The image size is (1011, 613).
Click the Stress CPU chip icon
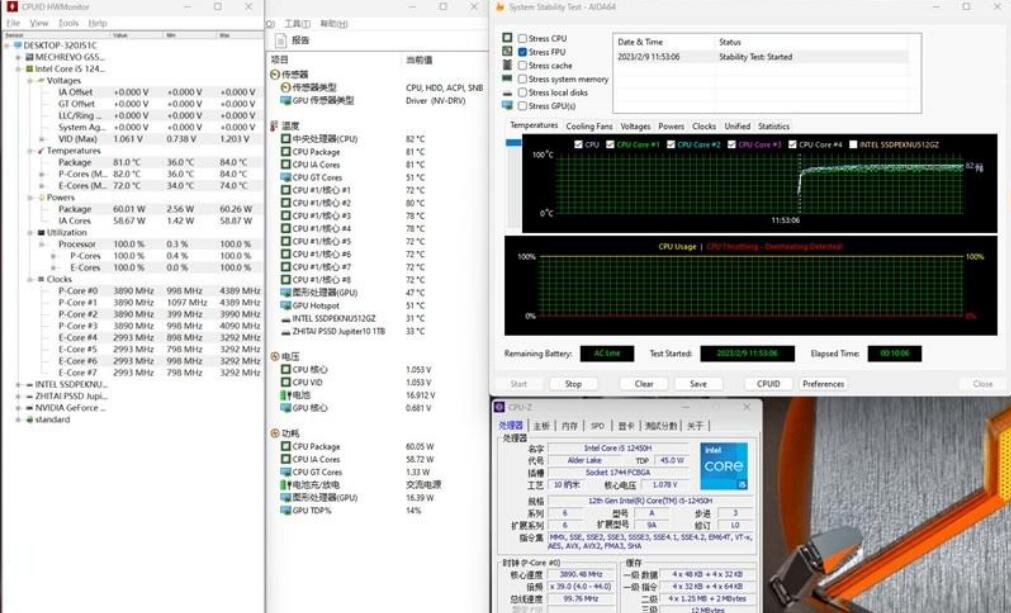[x=508, y=39]
